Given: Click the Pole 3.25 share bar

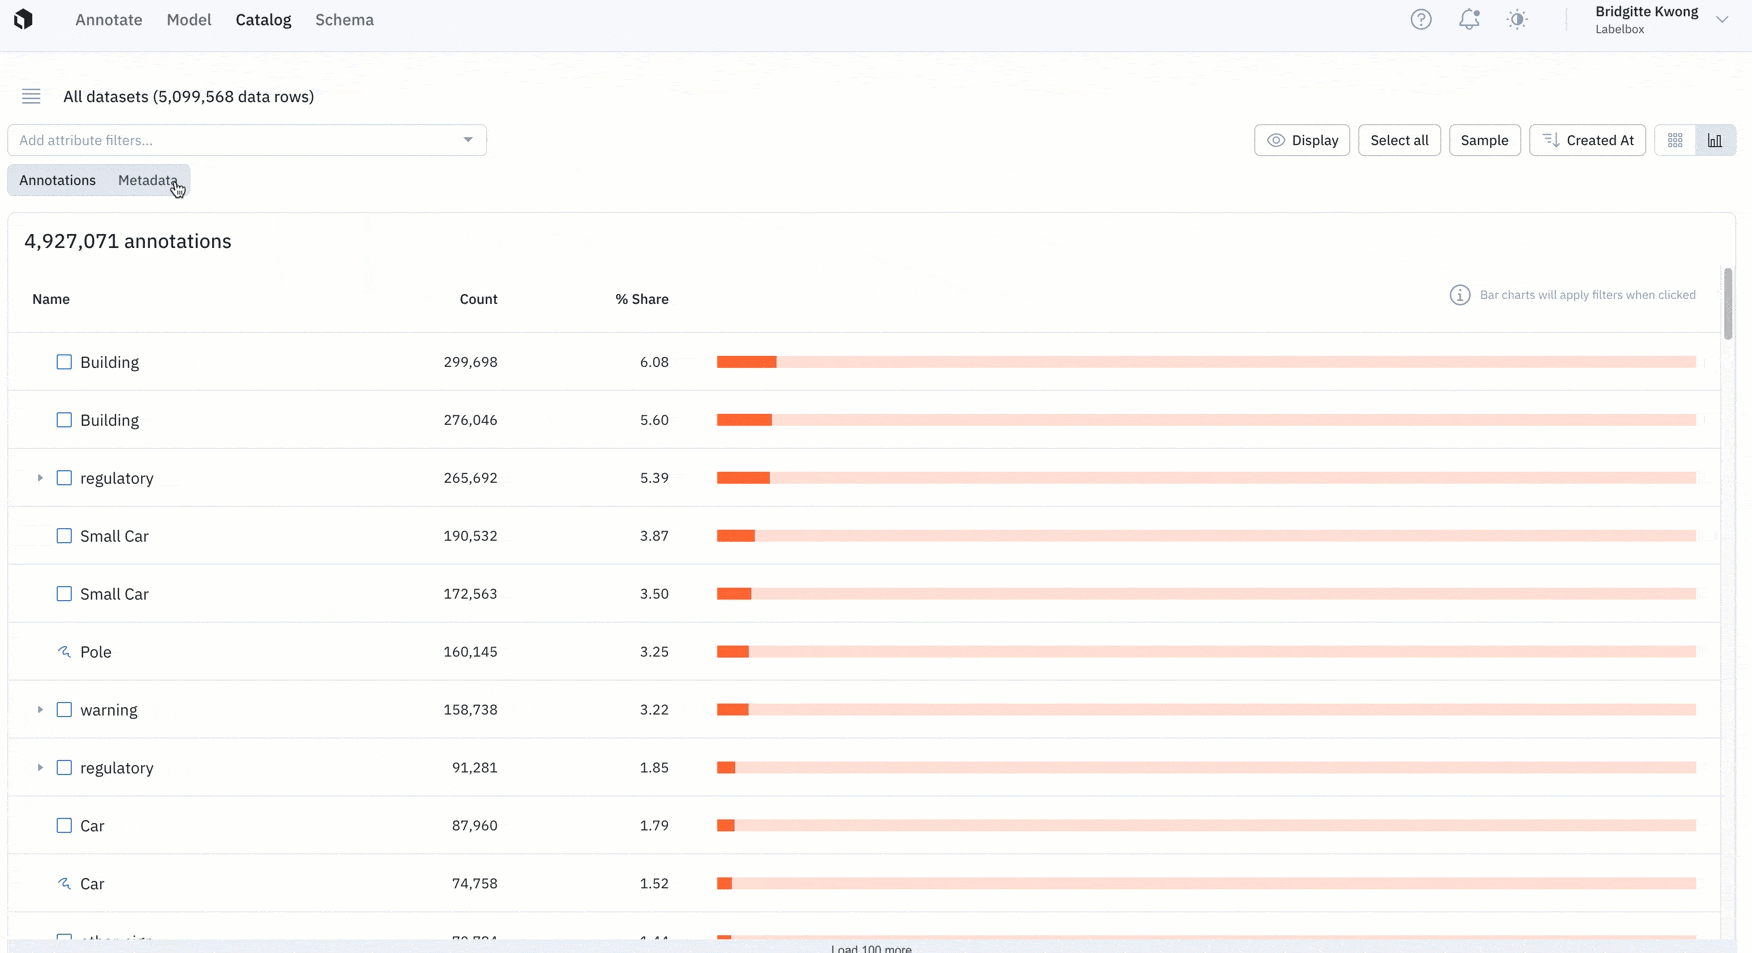Looking at the screenshot, I should [1206, 652].
